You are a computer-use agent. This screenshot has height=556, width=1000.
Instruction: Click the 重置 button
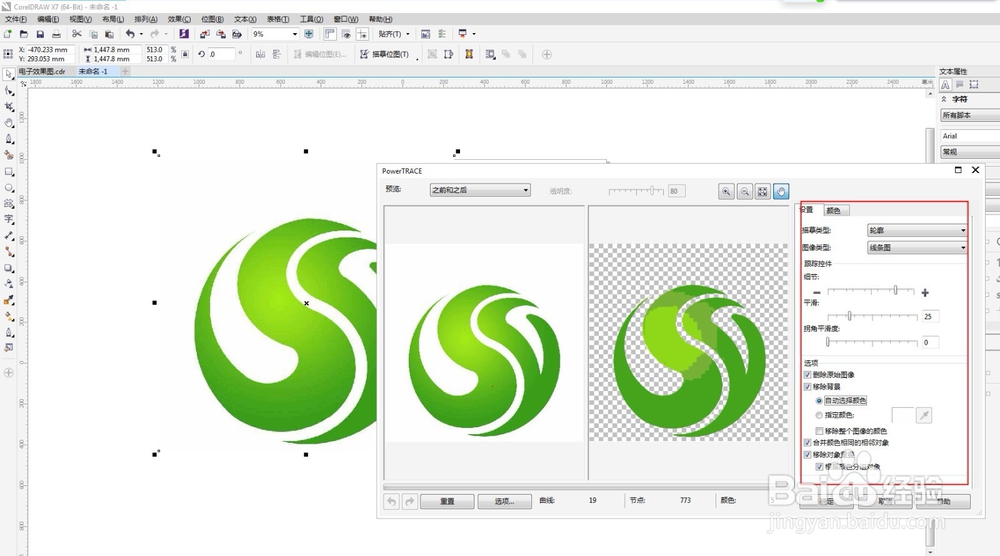[447, 501]
